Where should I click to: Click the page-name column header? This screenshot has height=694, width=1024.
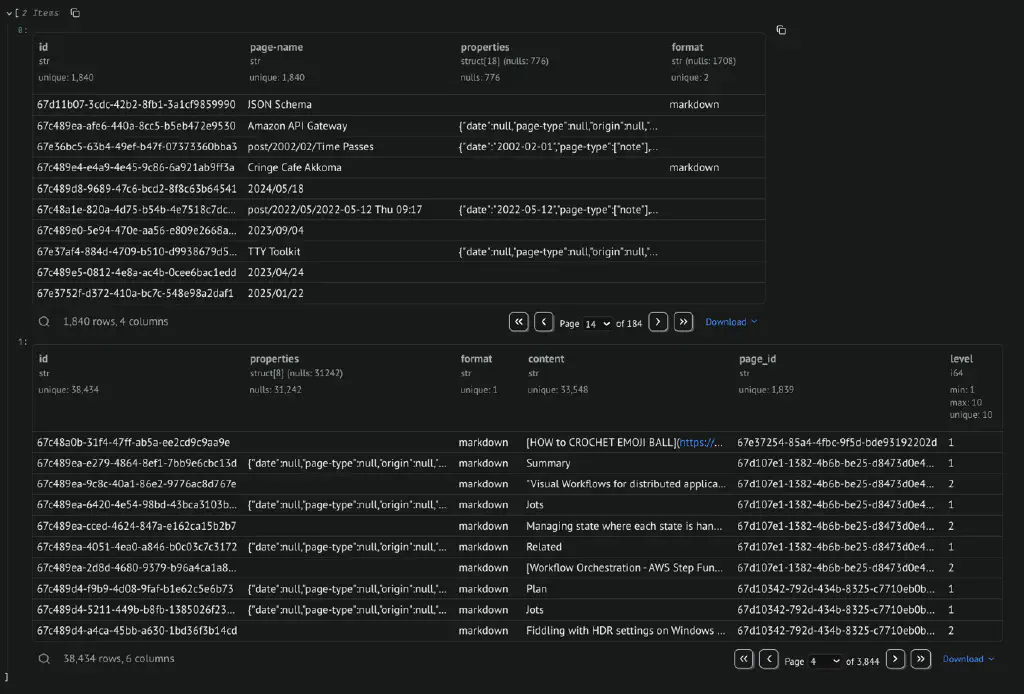coord(276,47)
